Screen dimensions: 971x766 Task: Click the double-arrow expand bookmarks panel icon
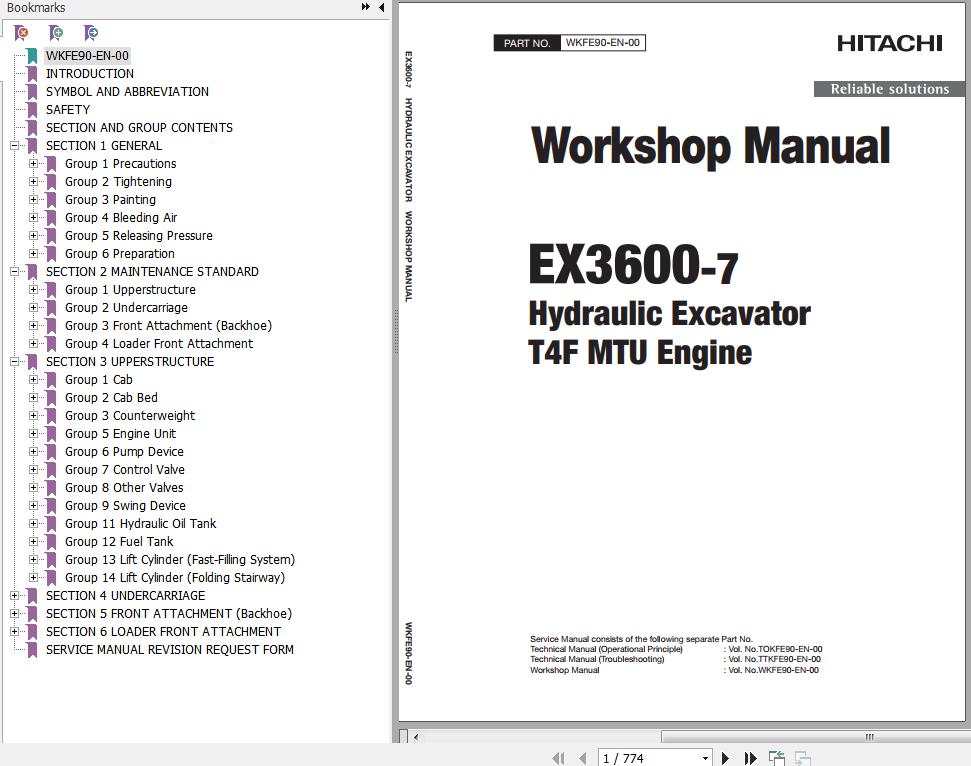pyautogui.click(x=365, y=7)
